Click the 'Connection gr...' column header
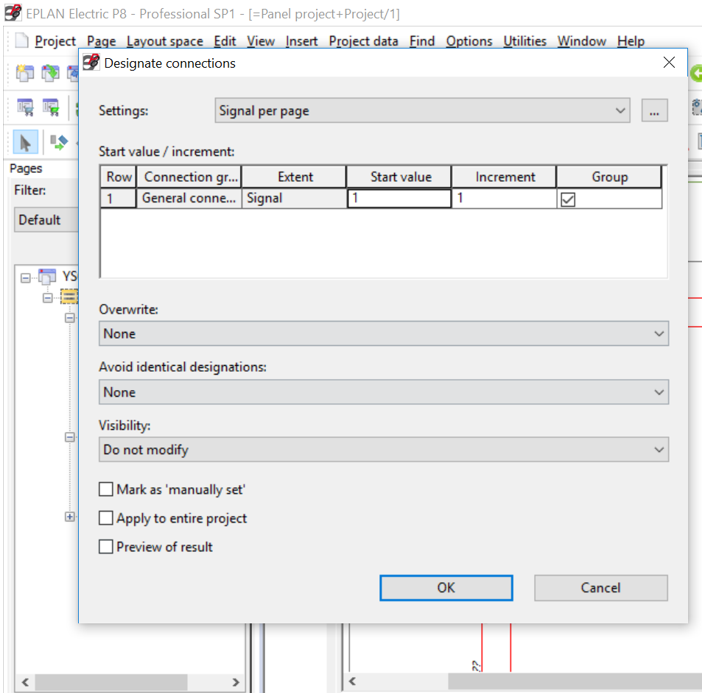705x693 pixels. [x=188, y=177]
